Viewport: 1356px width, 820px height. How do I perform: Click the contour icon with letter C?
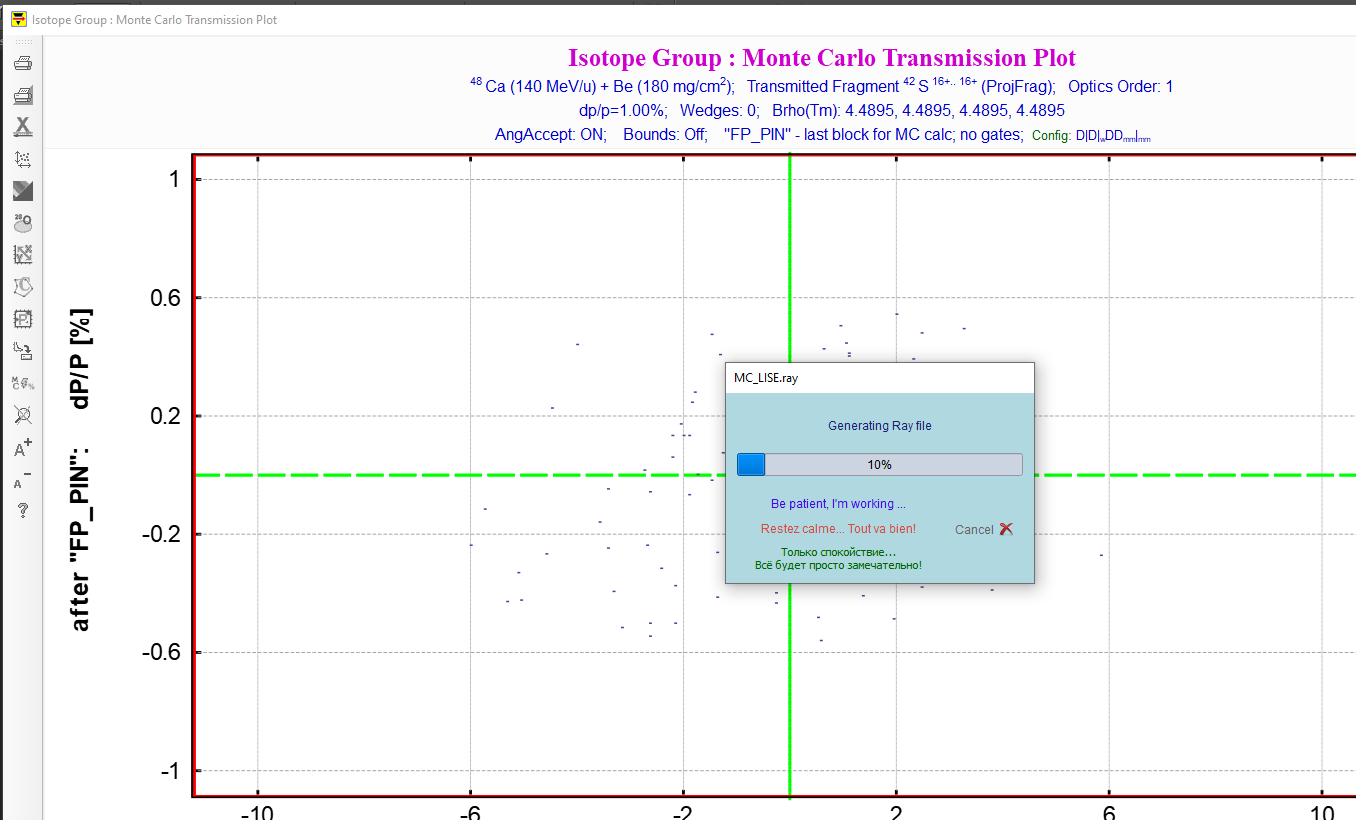(22, 286)
